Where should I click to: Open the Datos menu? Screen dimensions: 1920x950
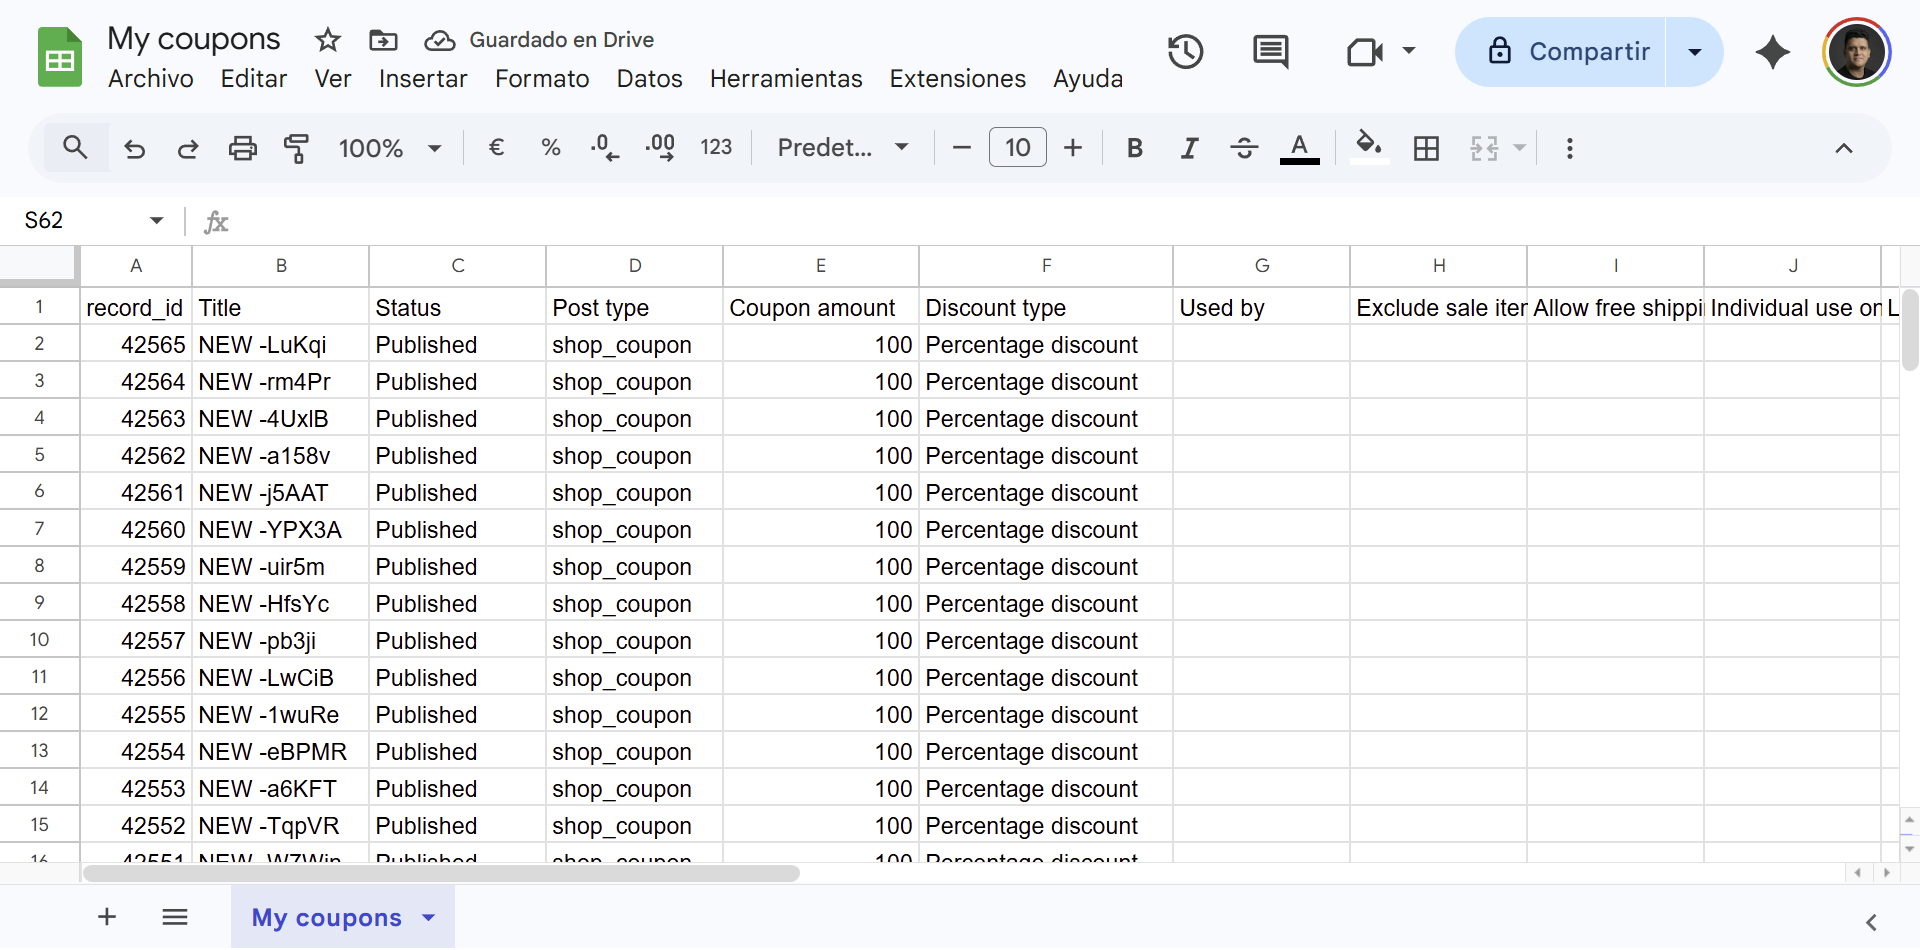649,79
